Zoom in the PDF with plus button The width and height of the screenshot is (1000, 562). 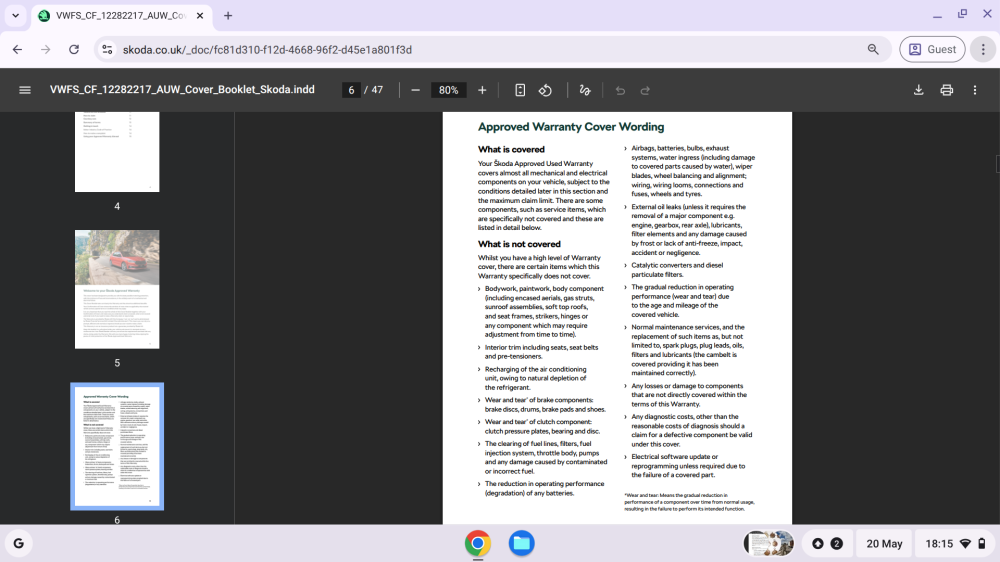pyautogui.click(x=482, y=90)
